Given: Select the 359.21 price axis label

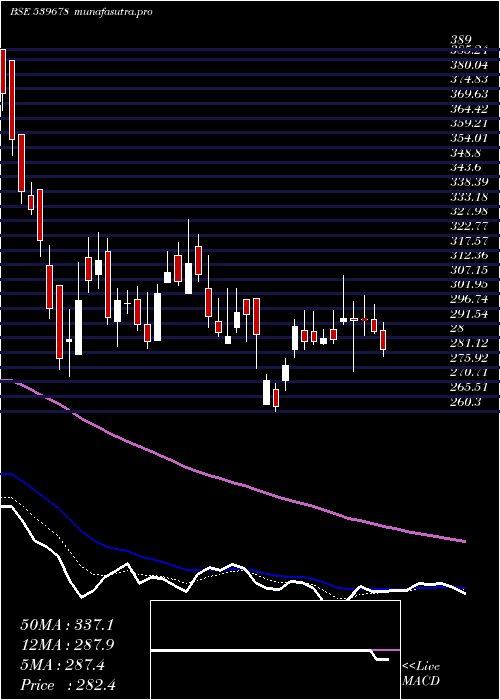Looking at the screenshot, I should [x=469, y=124].
